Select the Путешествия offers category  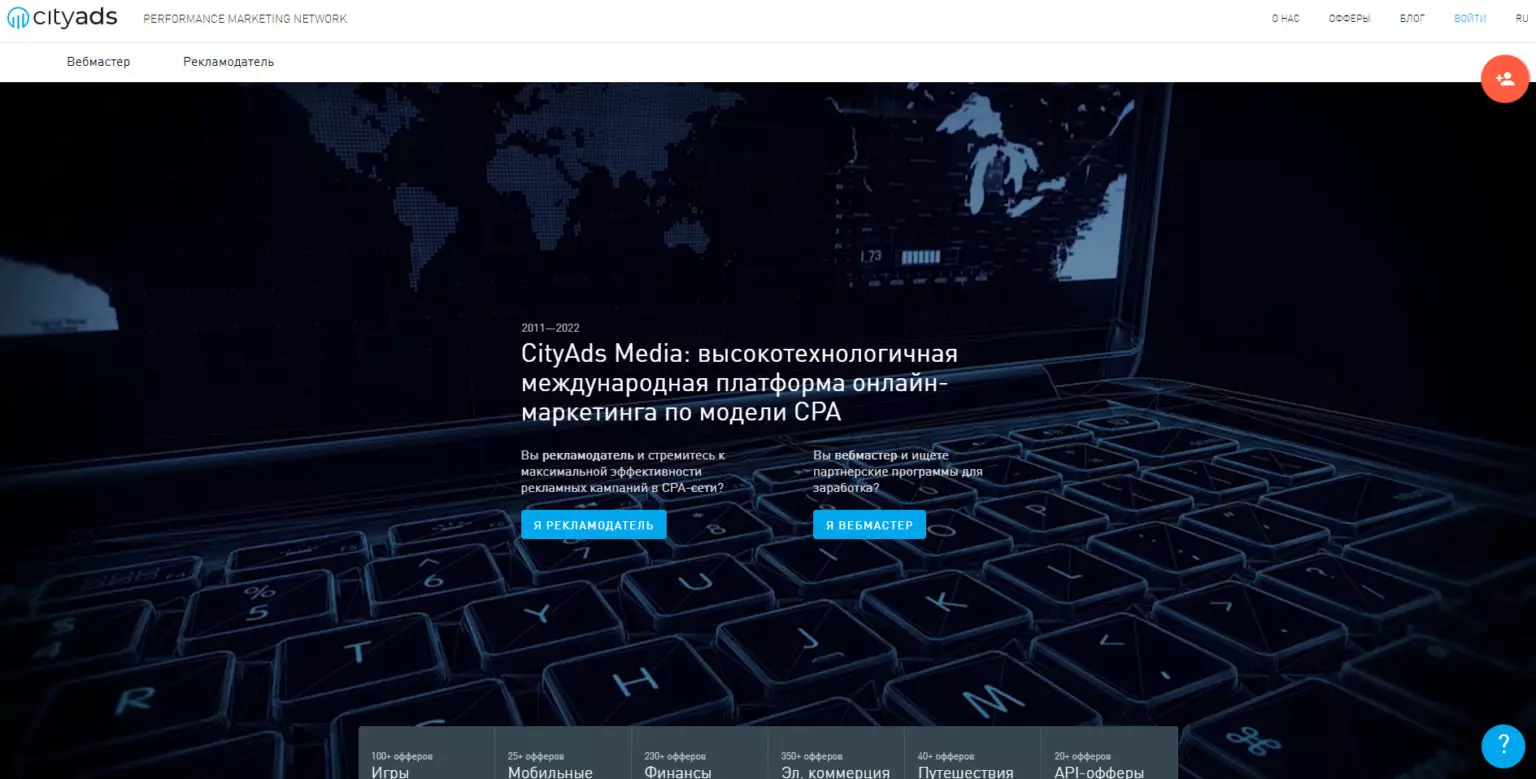(973, 753)
